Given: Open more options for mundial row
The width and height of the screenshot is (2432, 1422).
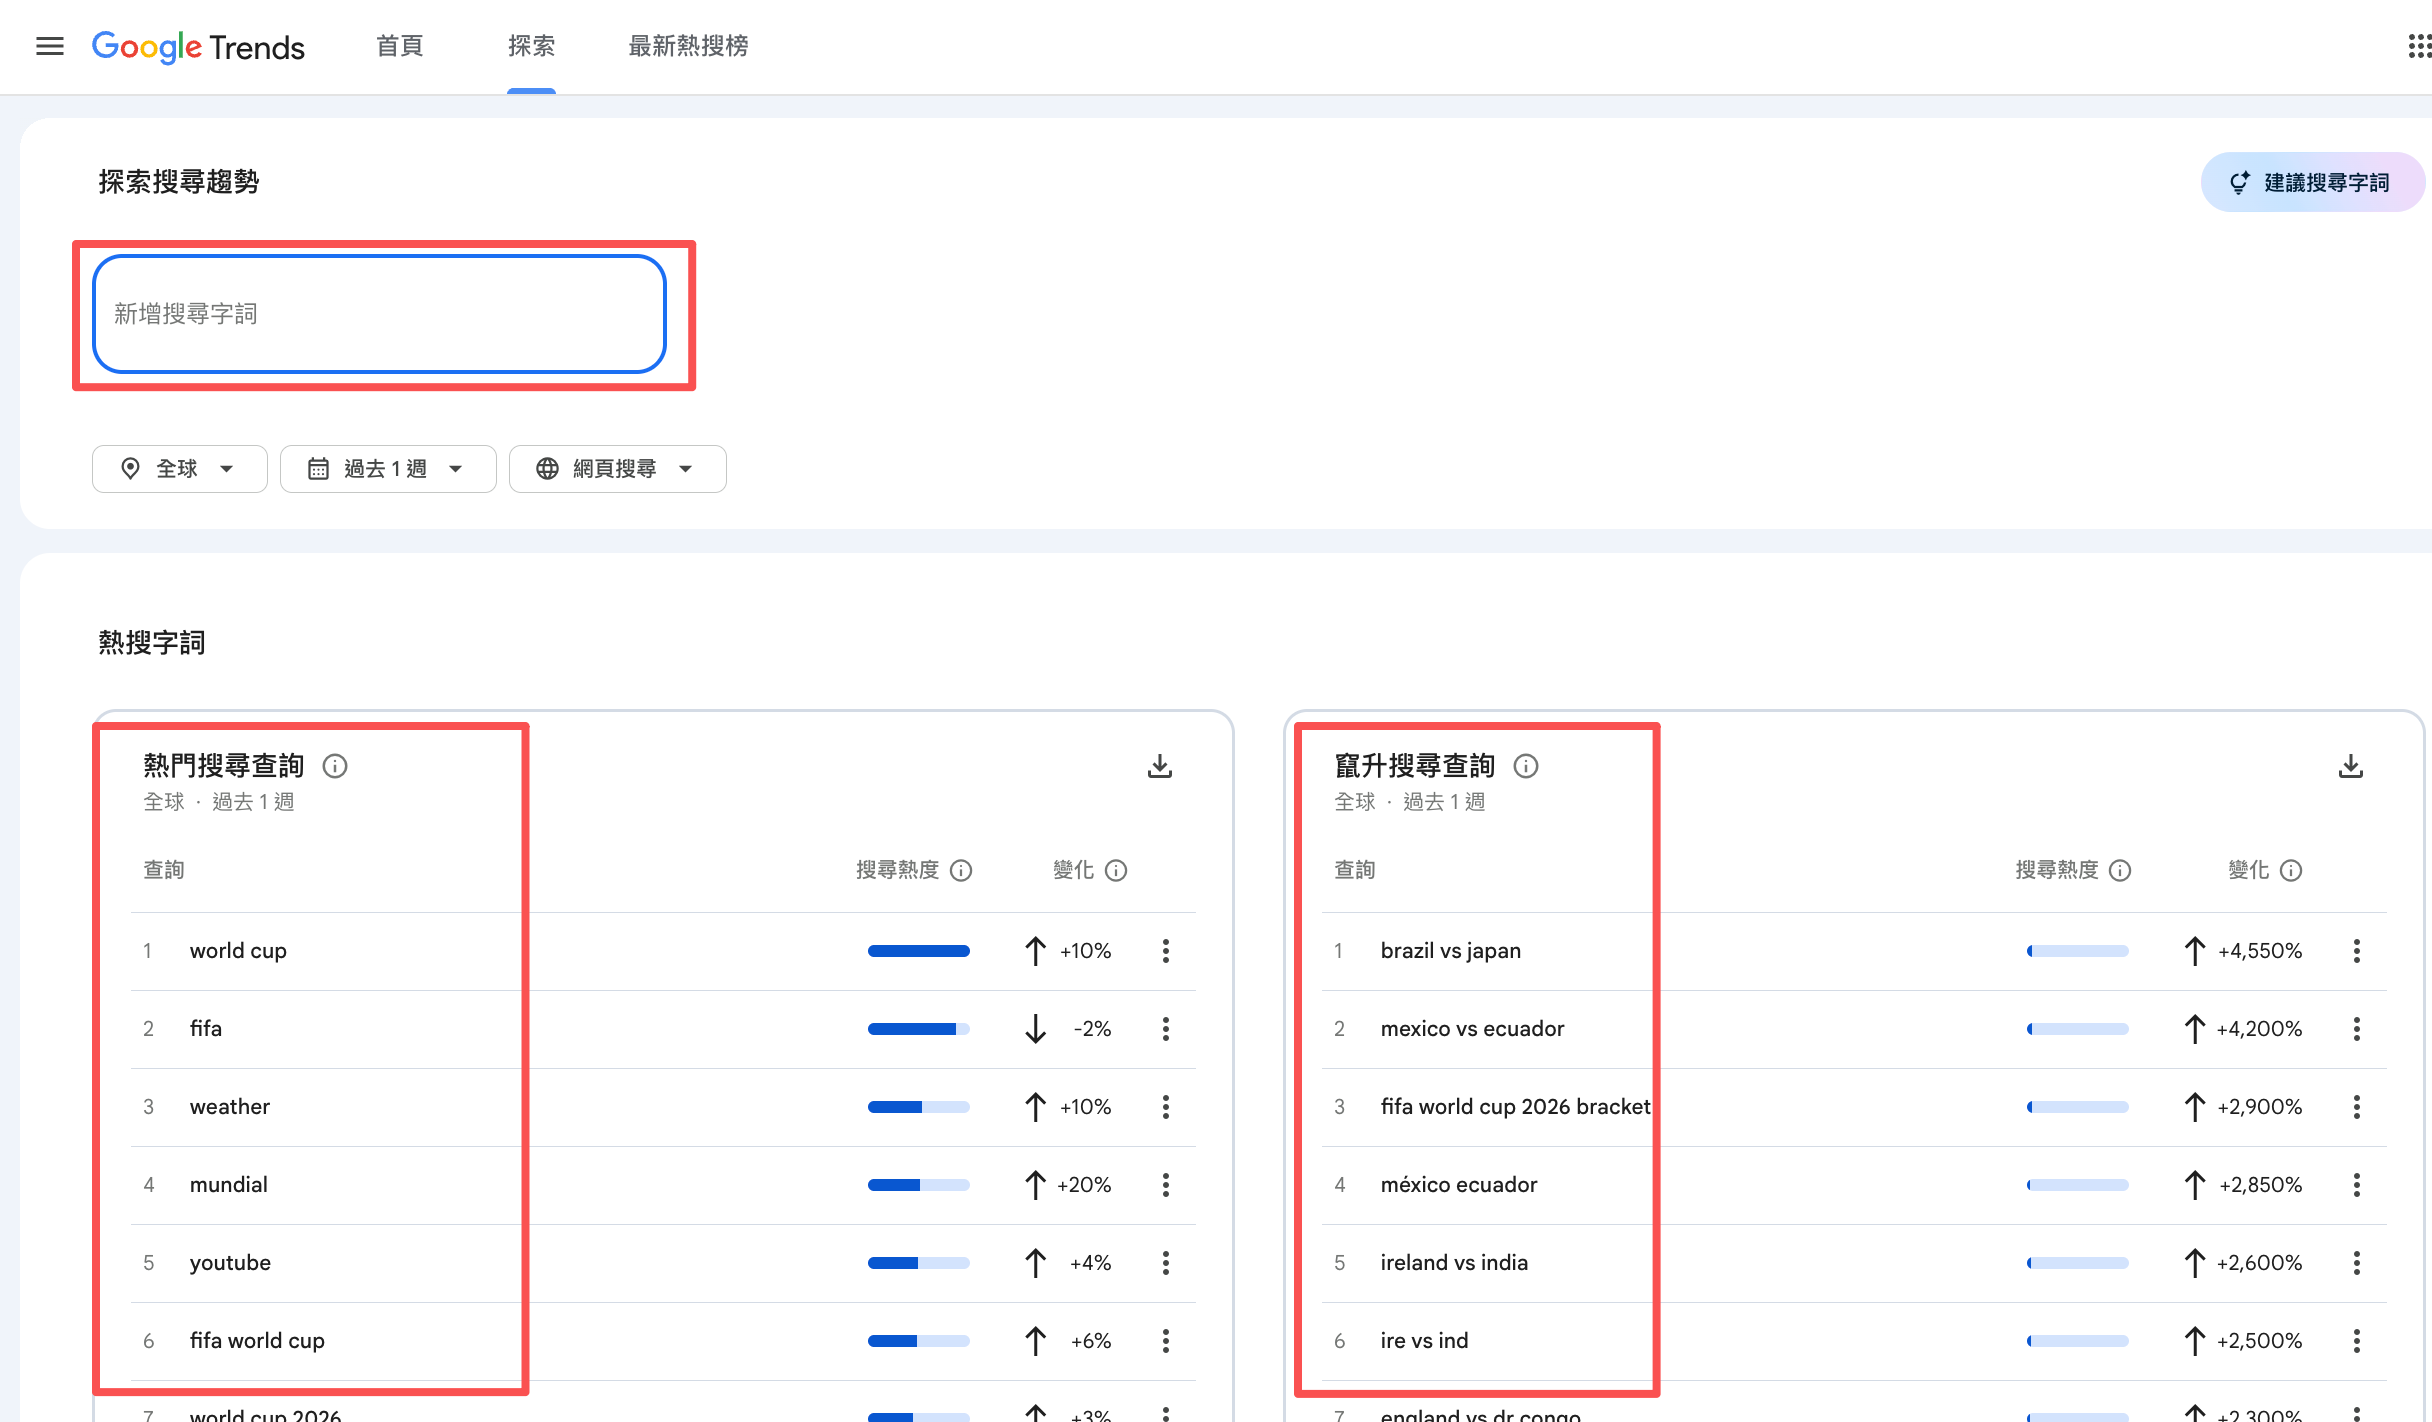Looking at the screenshot, I should point(1166,1185).
